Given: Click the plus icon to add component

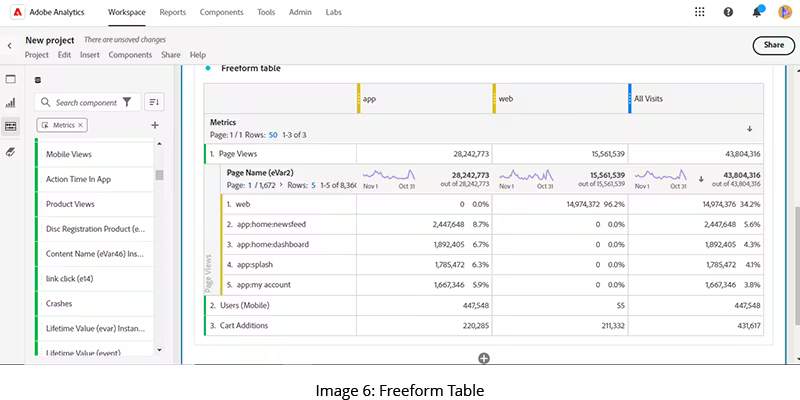Looking at the screenshot, I should tap(155, 125).
